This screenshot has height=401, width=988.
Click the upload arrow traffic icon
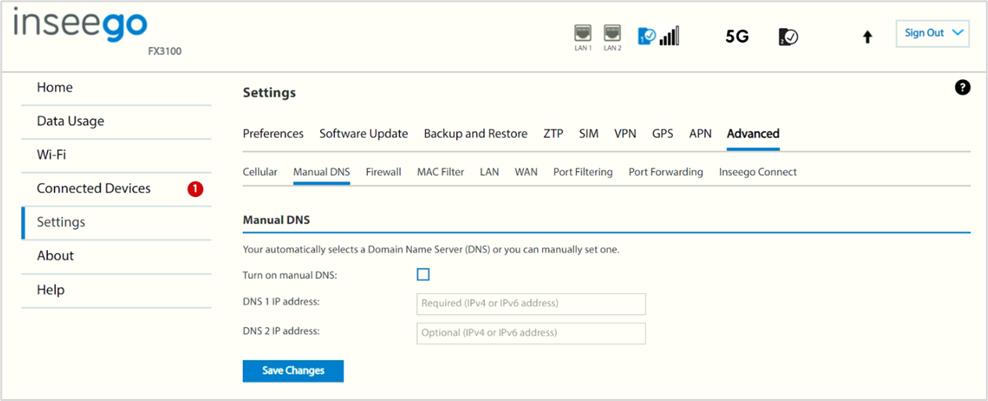tap(868, 38)
